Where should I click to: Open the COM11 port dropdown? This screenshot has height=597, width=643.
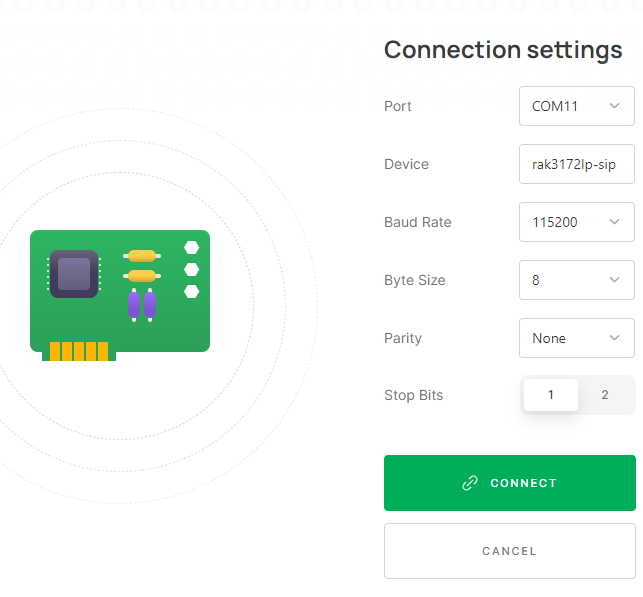pyautogui.click(x=576, y=106)
